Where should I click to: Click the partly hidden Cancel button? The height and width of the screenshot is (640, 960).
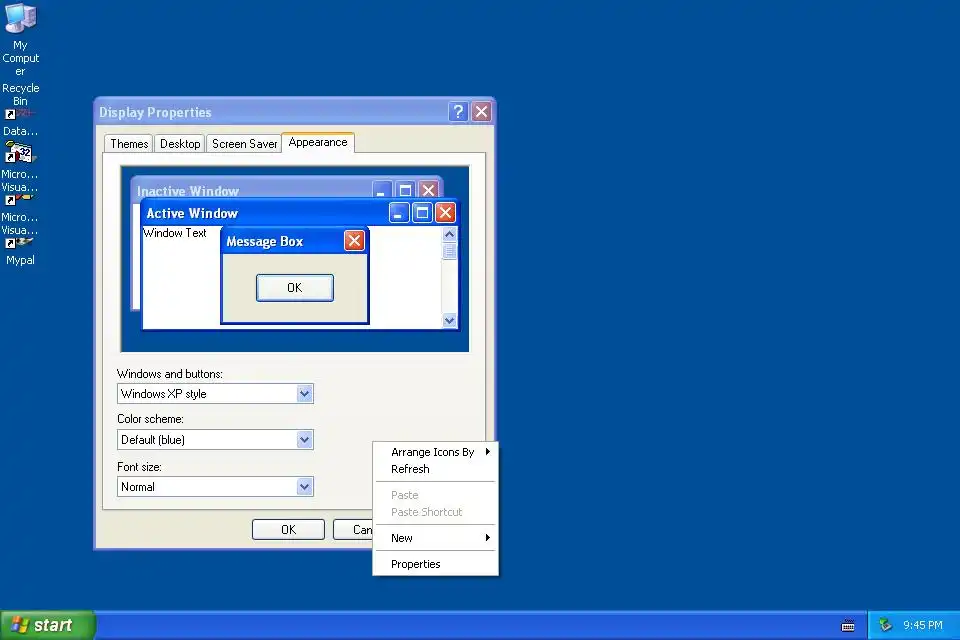353,530
